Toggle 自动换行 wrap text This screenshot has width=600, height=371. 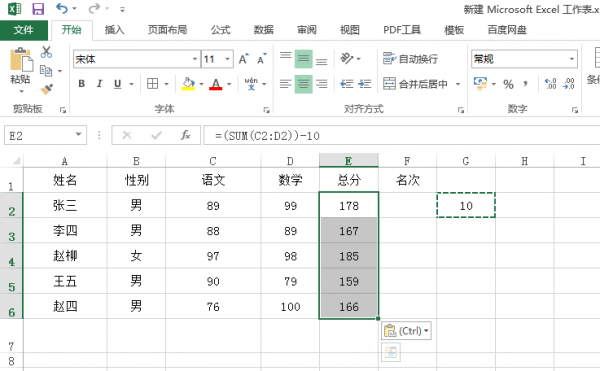pyautogui.click(x=410, y=59)
